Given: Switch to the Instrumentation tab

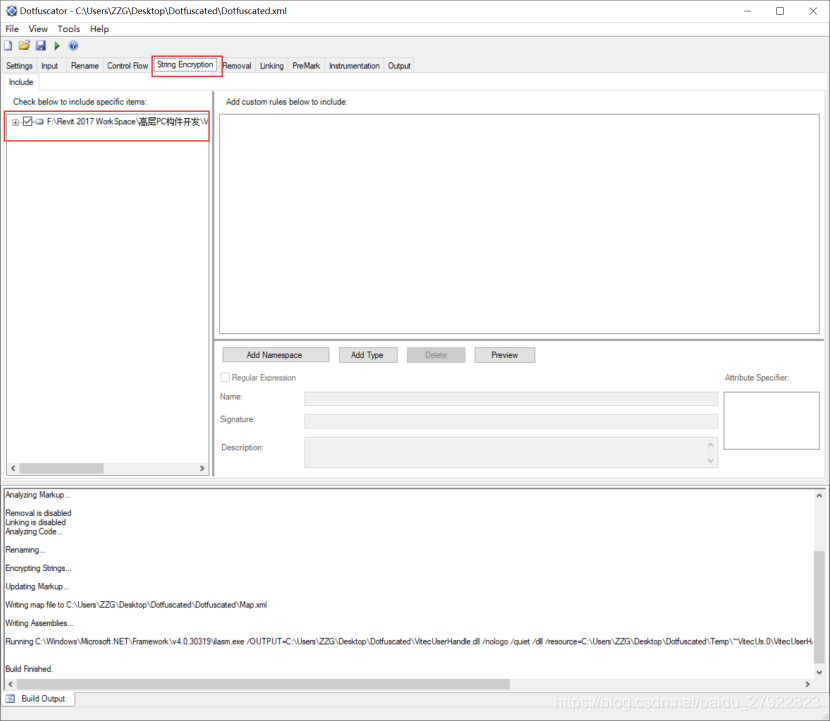Looking at the screenshot, I should tap(354, 66).
